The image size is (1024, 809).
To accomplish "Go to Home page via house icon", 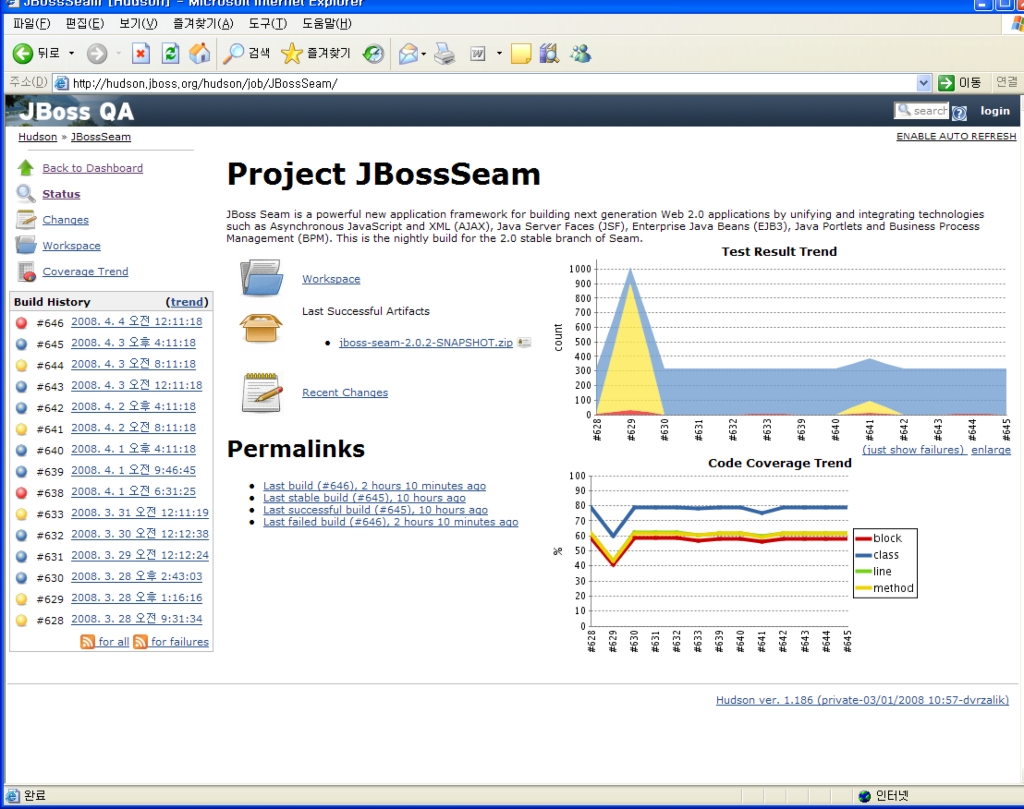I will click(x=200, y=54).
